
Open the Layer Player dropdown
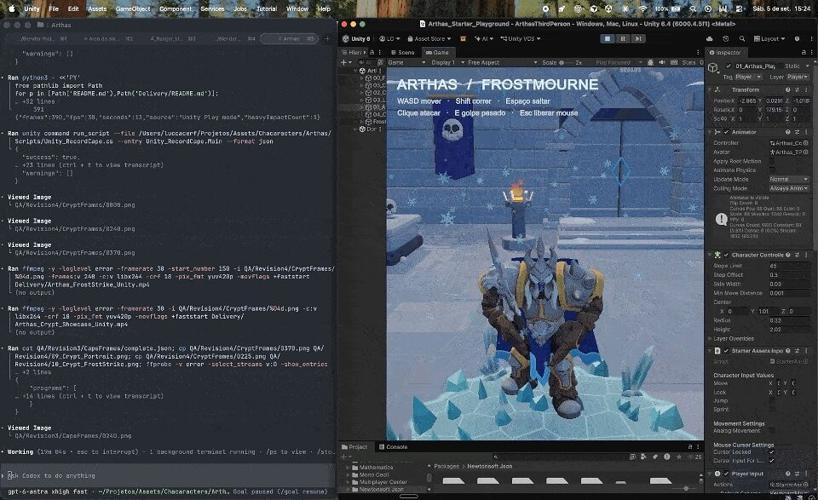798,77
